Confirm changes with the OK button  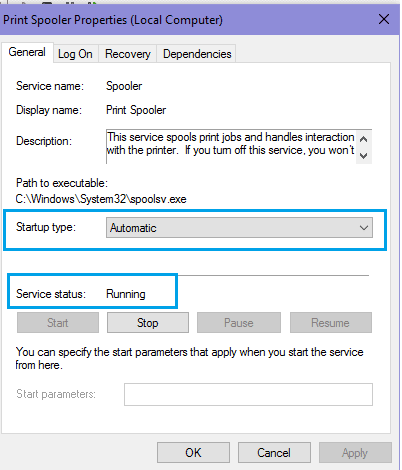pos(193,453)
